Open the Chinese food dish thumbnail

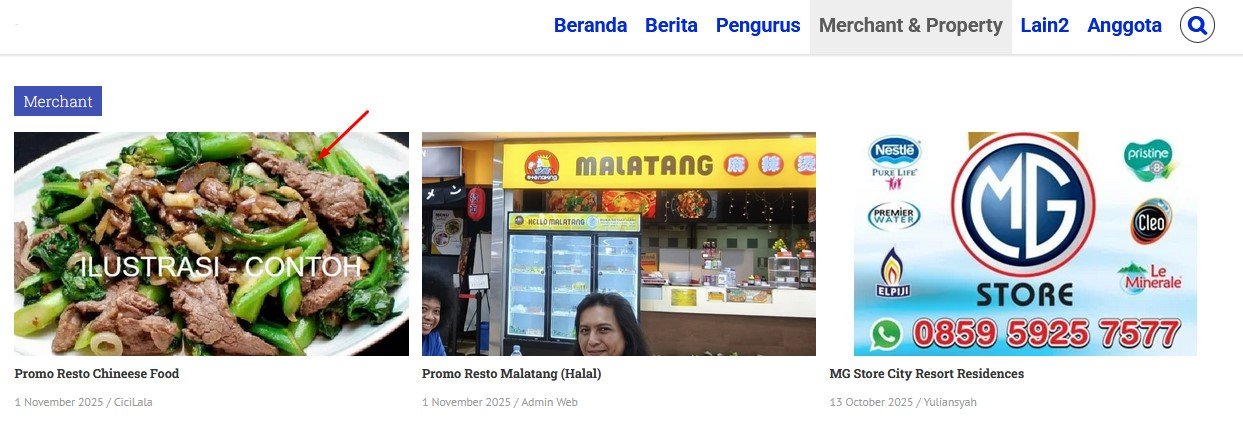pos(211,244)
